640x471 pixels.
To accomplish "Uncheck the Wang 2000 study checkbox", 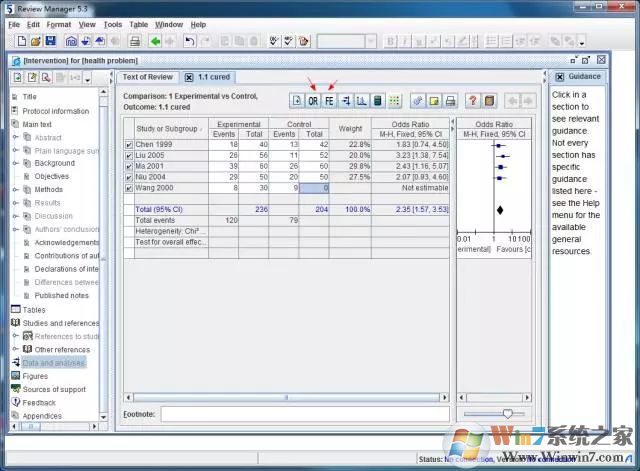I will point(129,188).
